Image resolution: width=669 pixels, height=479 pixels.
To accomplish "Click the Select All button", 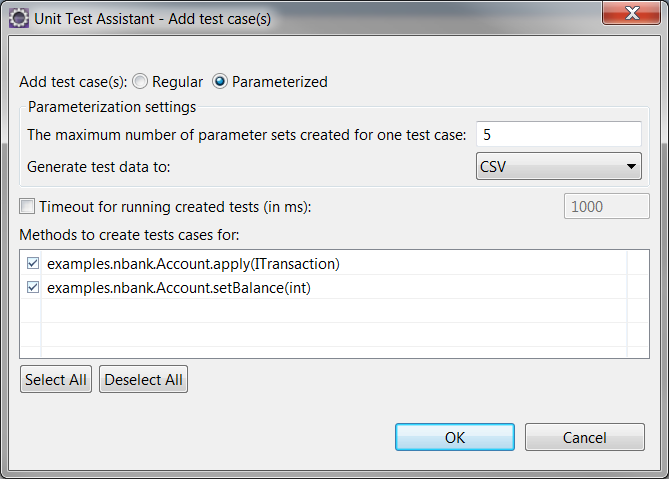I will (x=56, y=379).
